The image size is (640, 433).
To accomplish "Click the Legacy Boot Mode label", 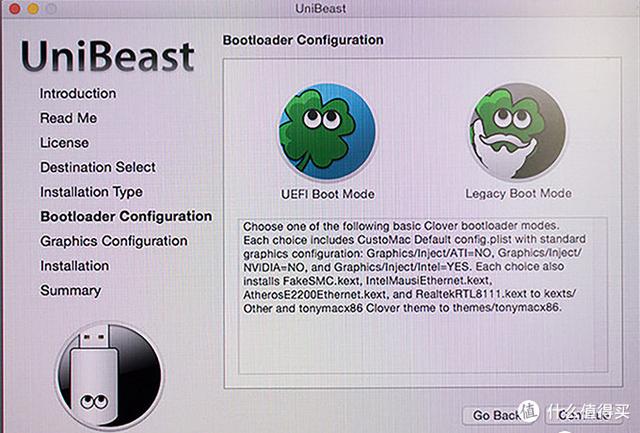I will (x=518, y=193).
